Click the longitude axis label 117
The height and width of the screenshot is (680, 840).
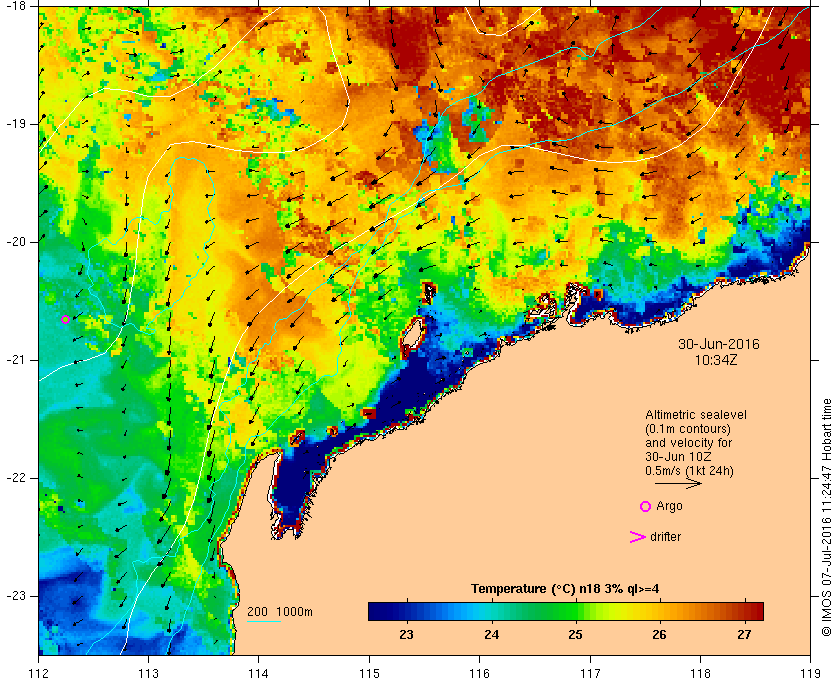590,673
